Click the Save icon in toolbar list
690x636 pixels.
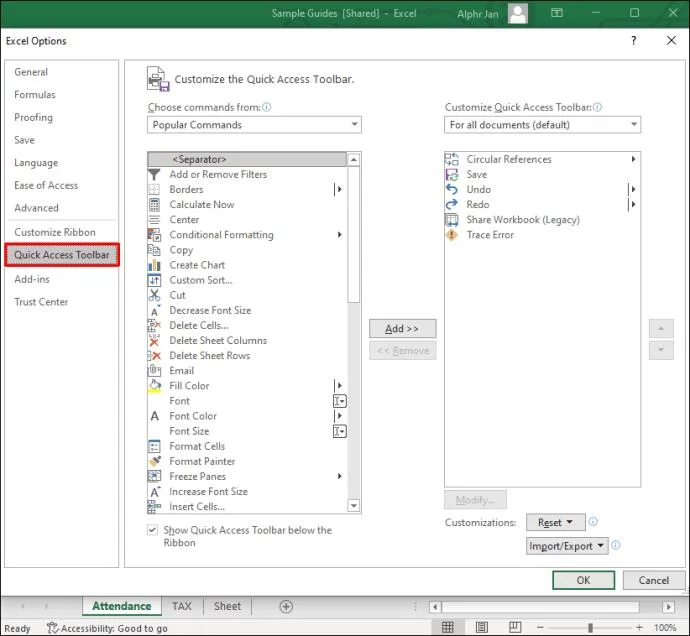click(451, 175)
